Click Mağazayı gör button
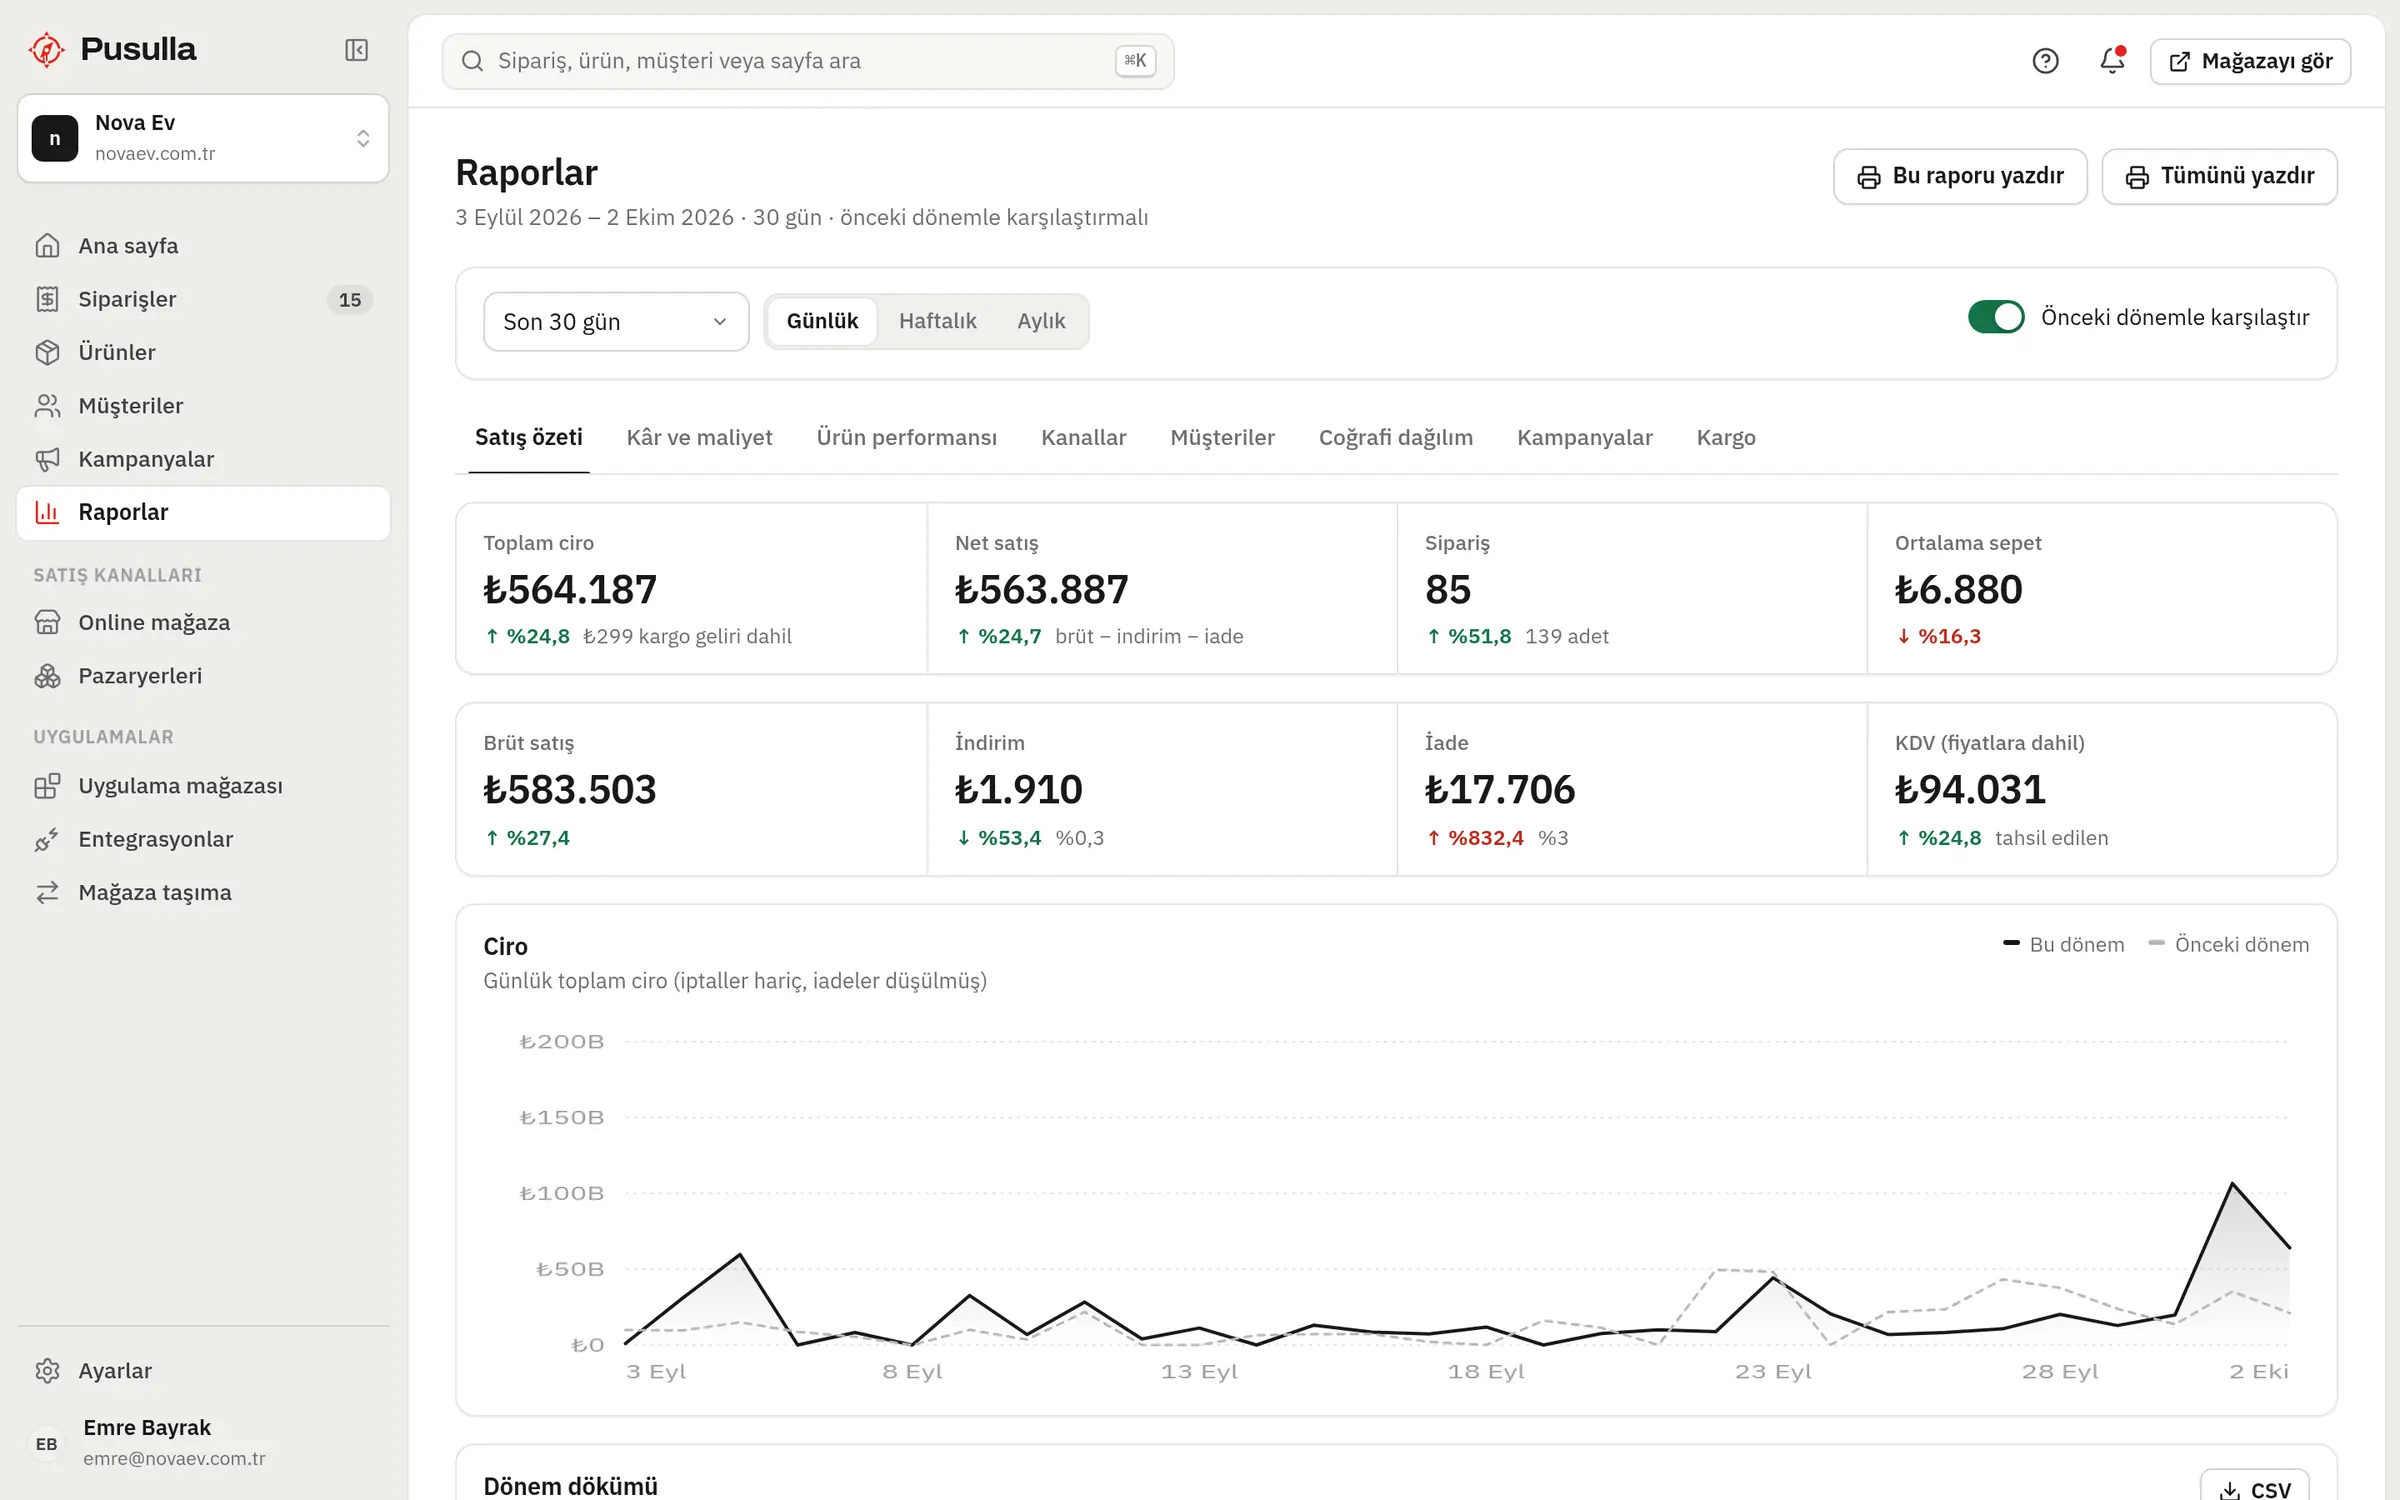This screenshot has width=2400, height=1500. tap(2250, 61)
